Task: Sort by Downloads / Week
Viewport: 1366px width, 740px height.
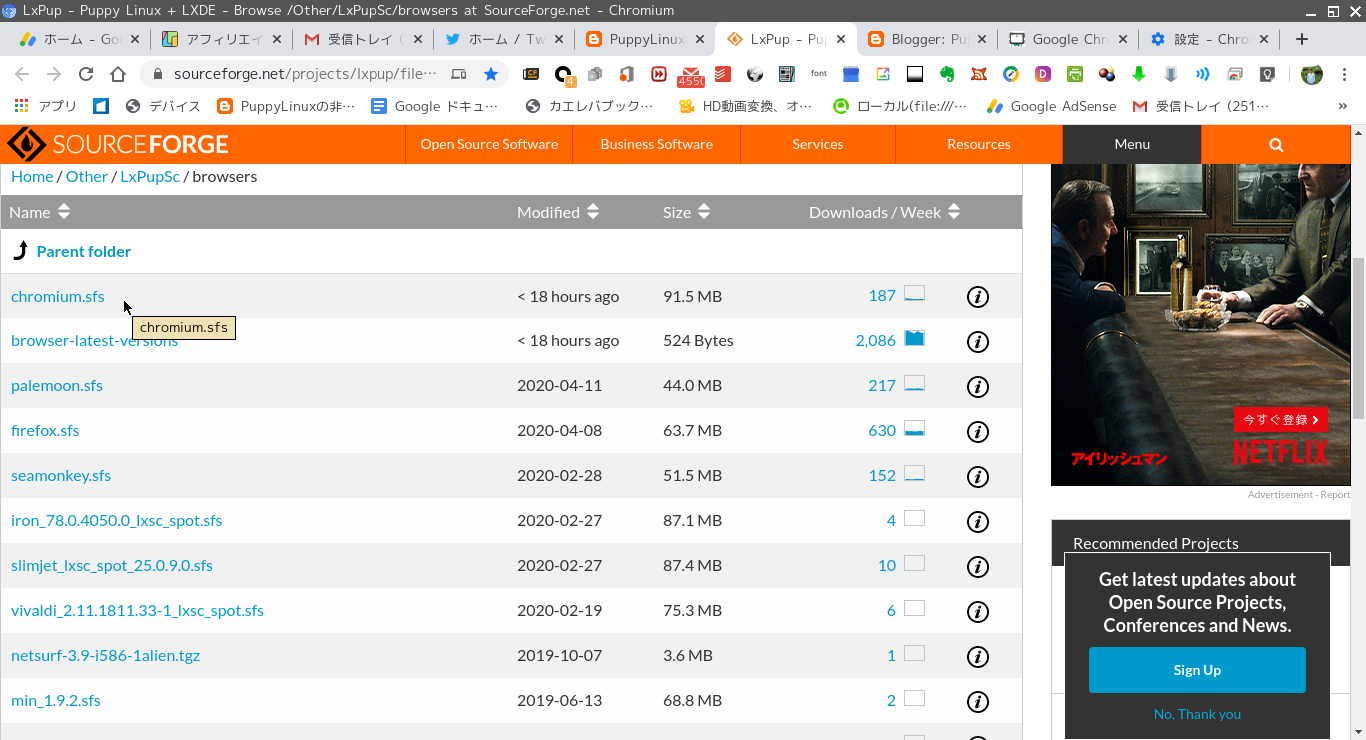Action: click(884, 212)
